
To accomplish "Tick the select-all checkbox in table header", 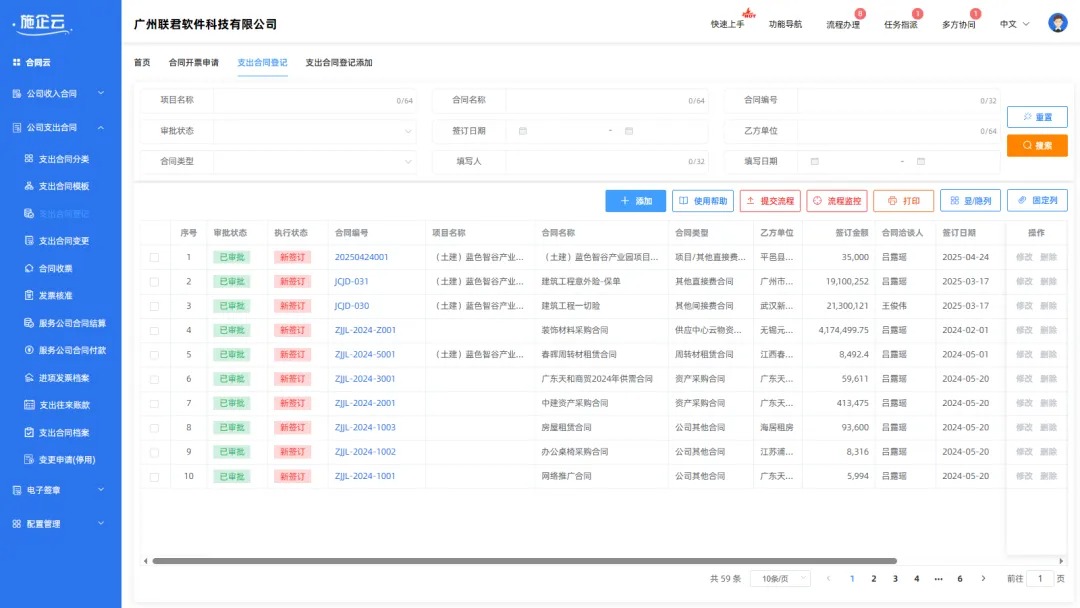I will 156,232.
